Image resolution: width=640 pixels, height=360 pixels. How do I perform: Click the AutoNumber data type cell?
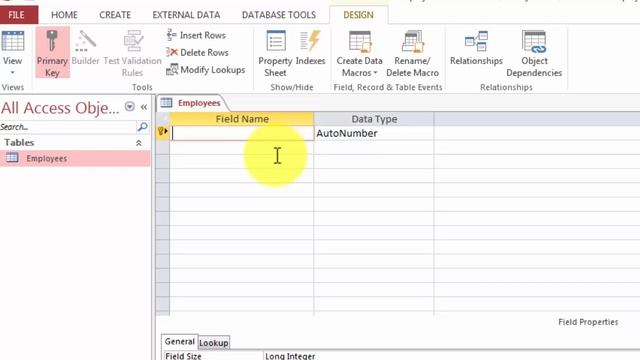point(374,133)
